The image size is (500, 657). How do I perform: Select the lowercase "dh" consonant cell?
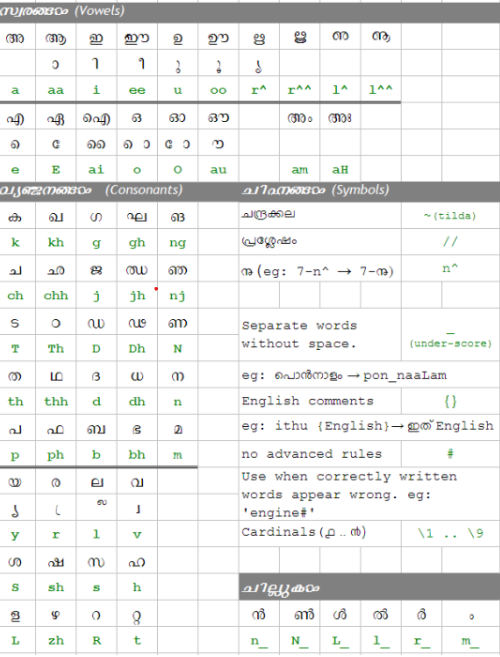(137, 401)
